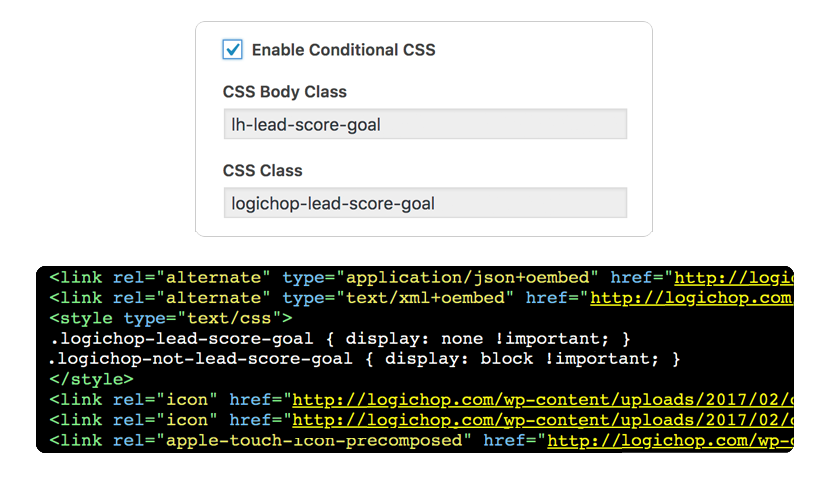Open the apple-touch-icon-precomposed href link
The width and height of the screenshot is (830, 480).
pyautogui.click(x=670, y=440)
